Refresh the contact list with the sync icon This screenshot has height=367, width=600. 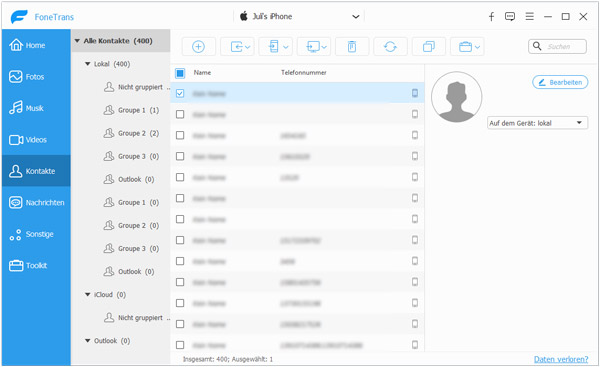point(390,47)
